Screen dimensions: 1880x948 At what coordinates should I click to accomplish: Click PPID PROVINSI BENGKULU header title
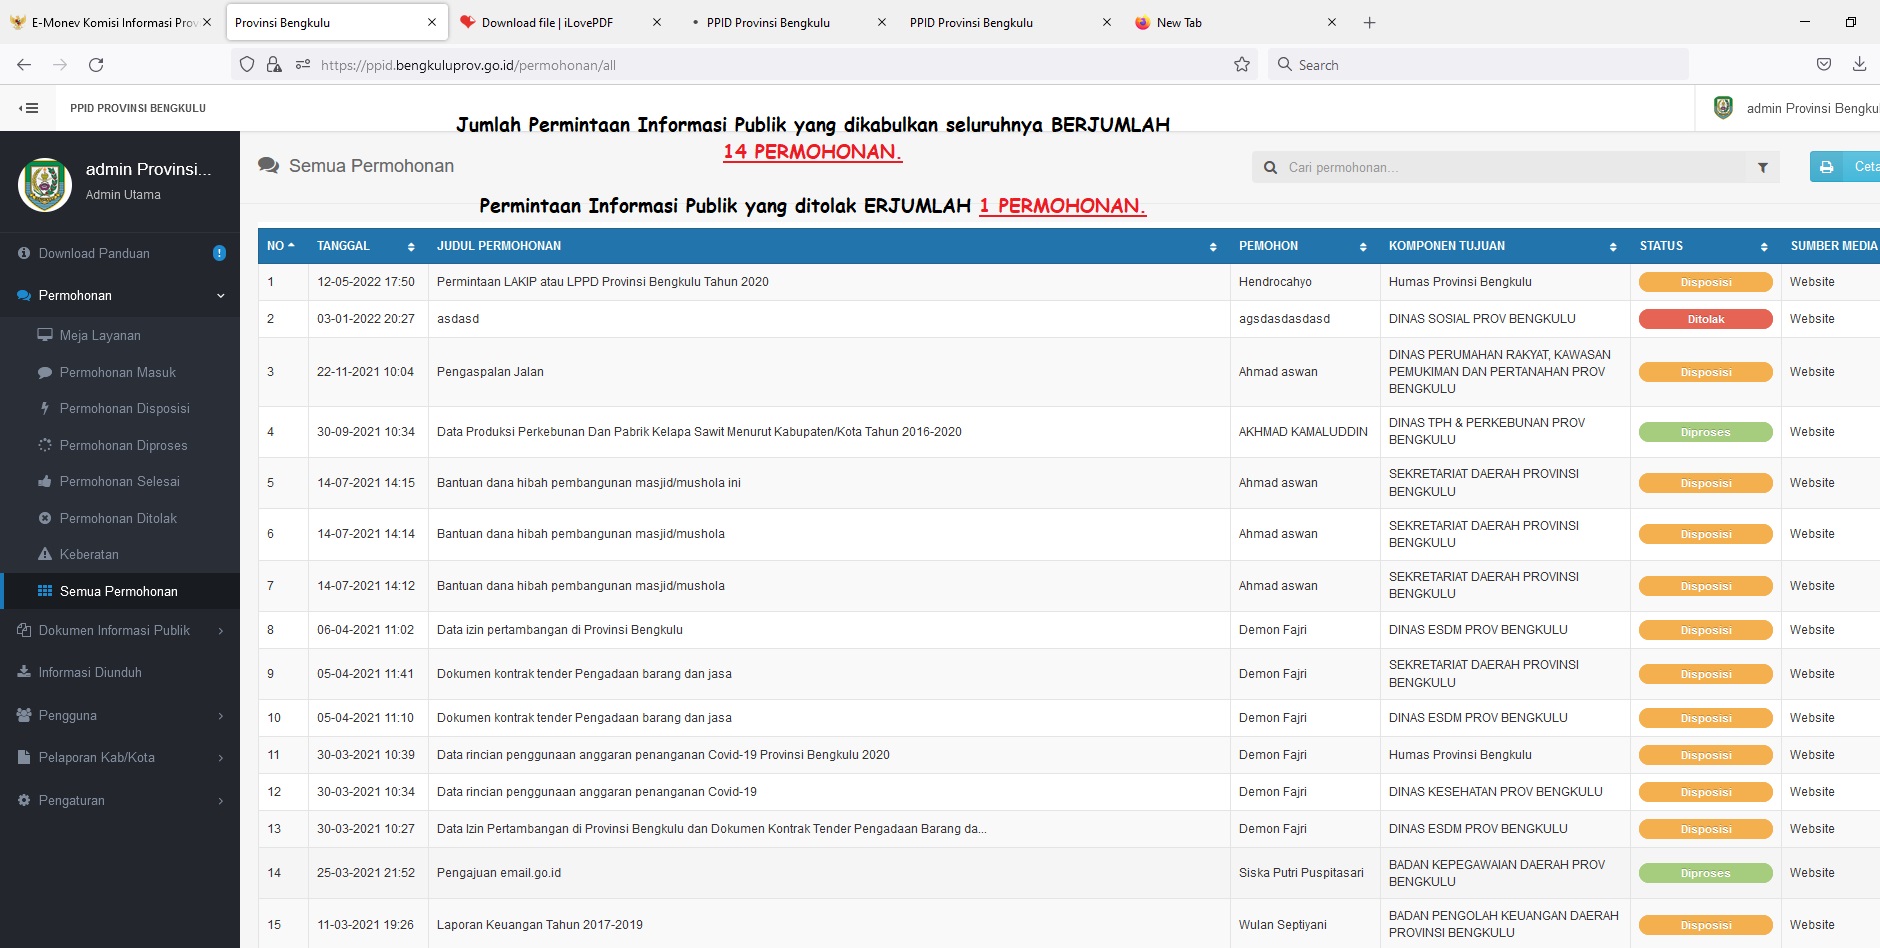[138, 108]
